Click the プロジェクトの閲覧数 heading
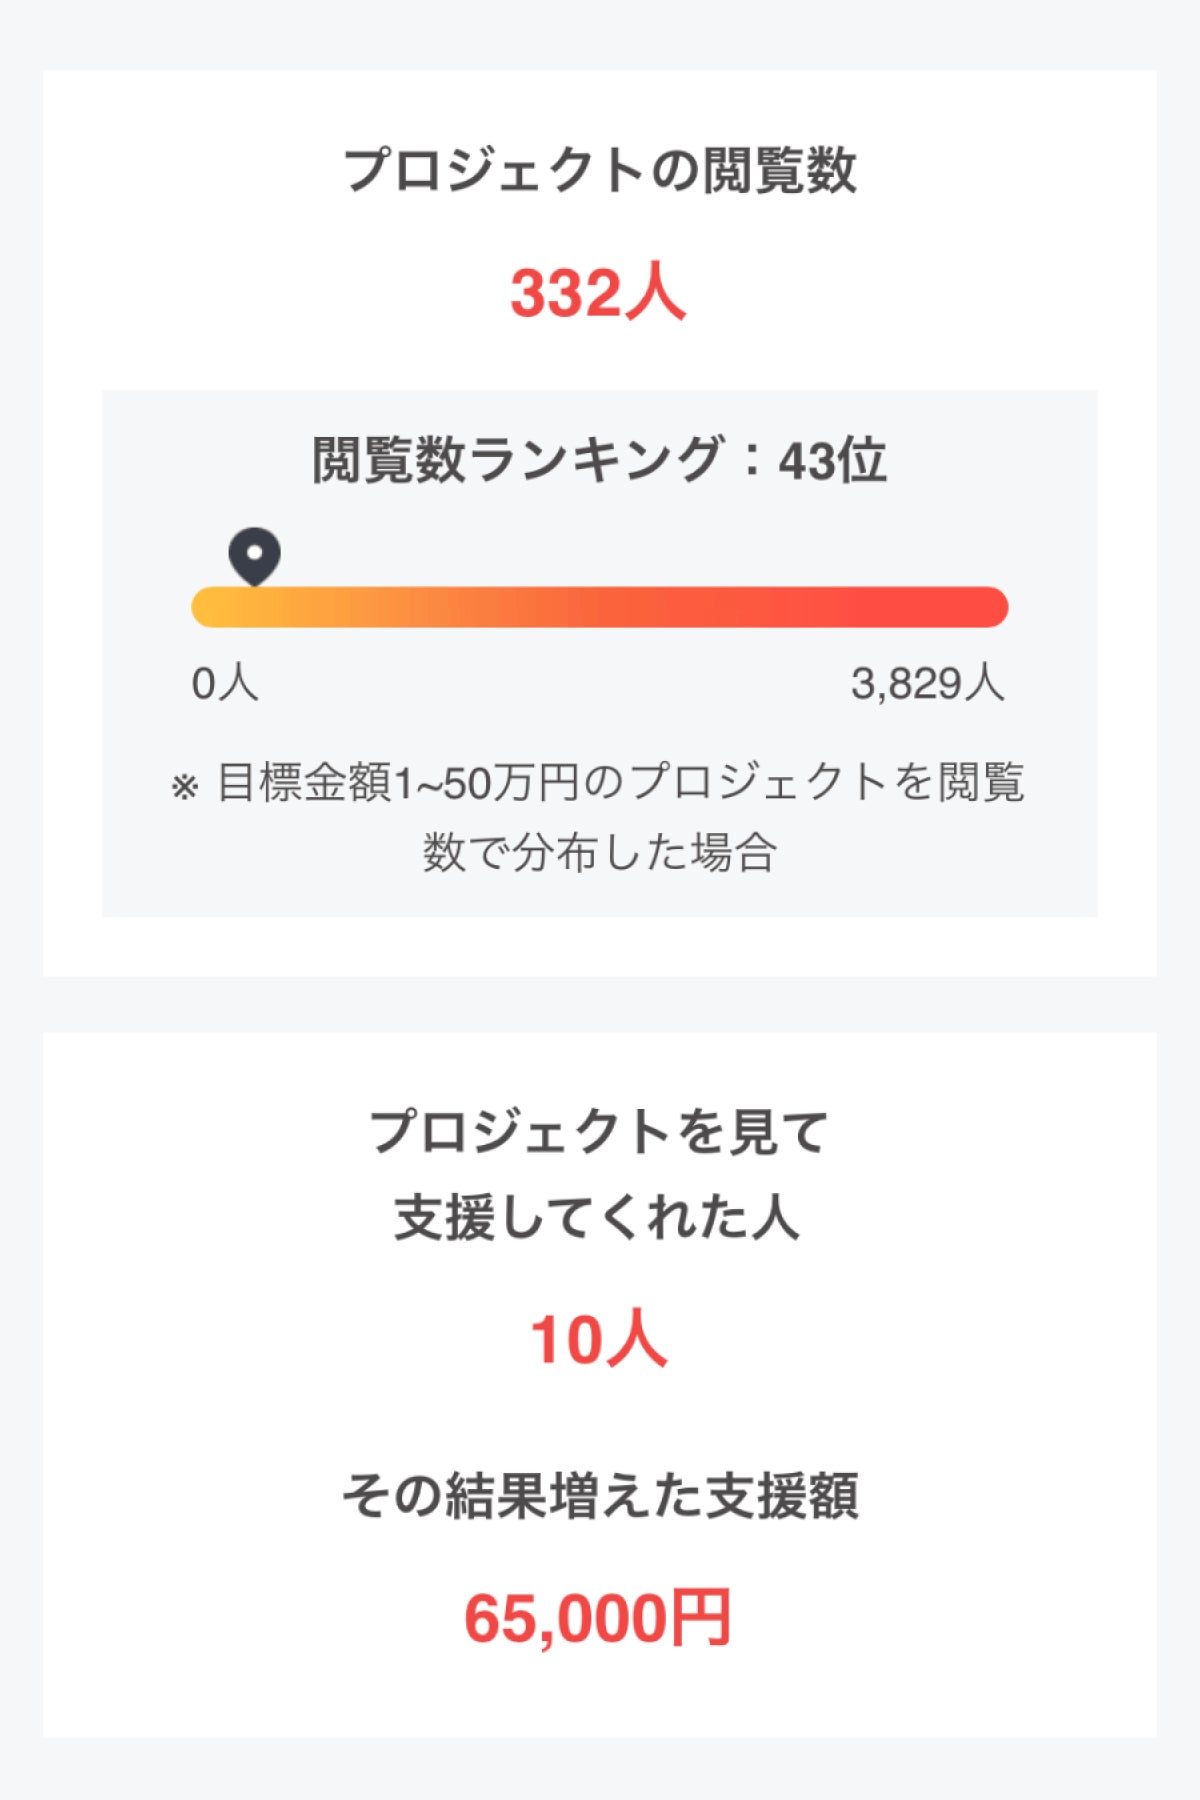Screen dimensions: 1200x1800 coord(600,169)
